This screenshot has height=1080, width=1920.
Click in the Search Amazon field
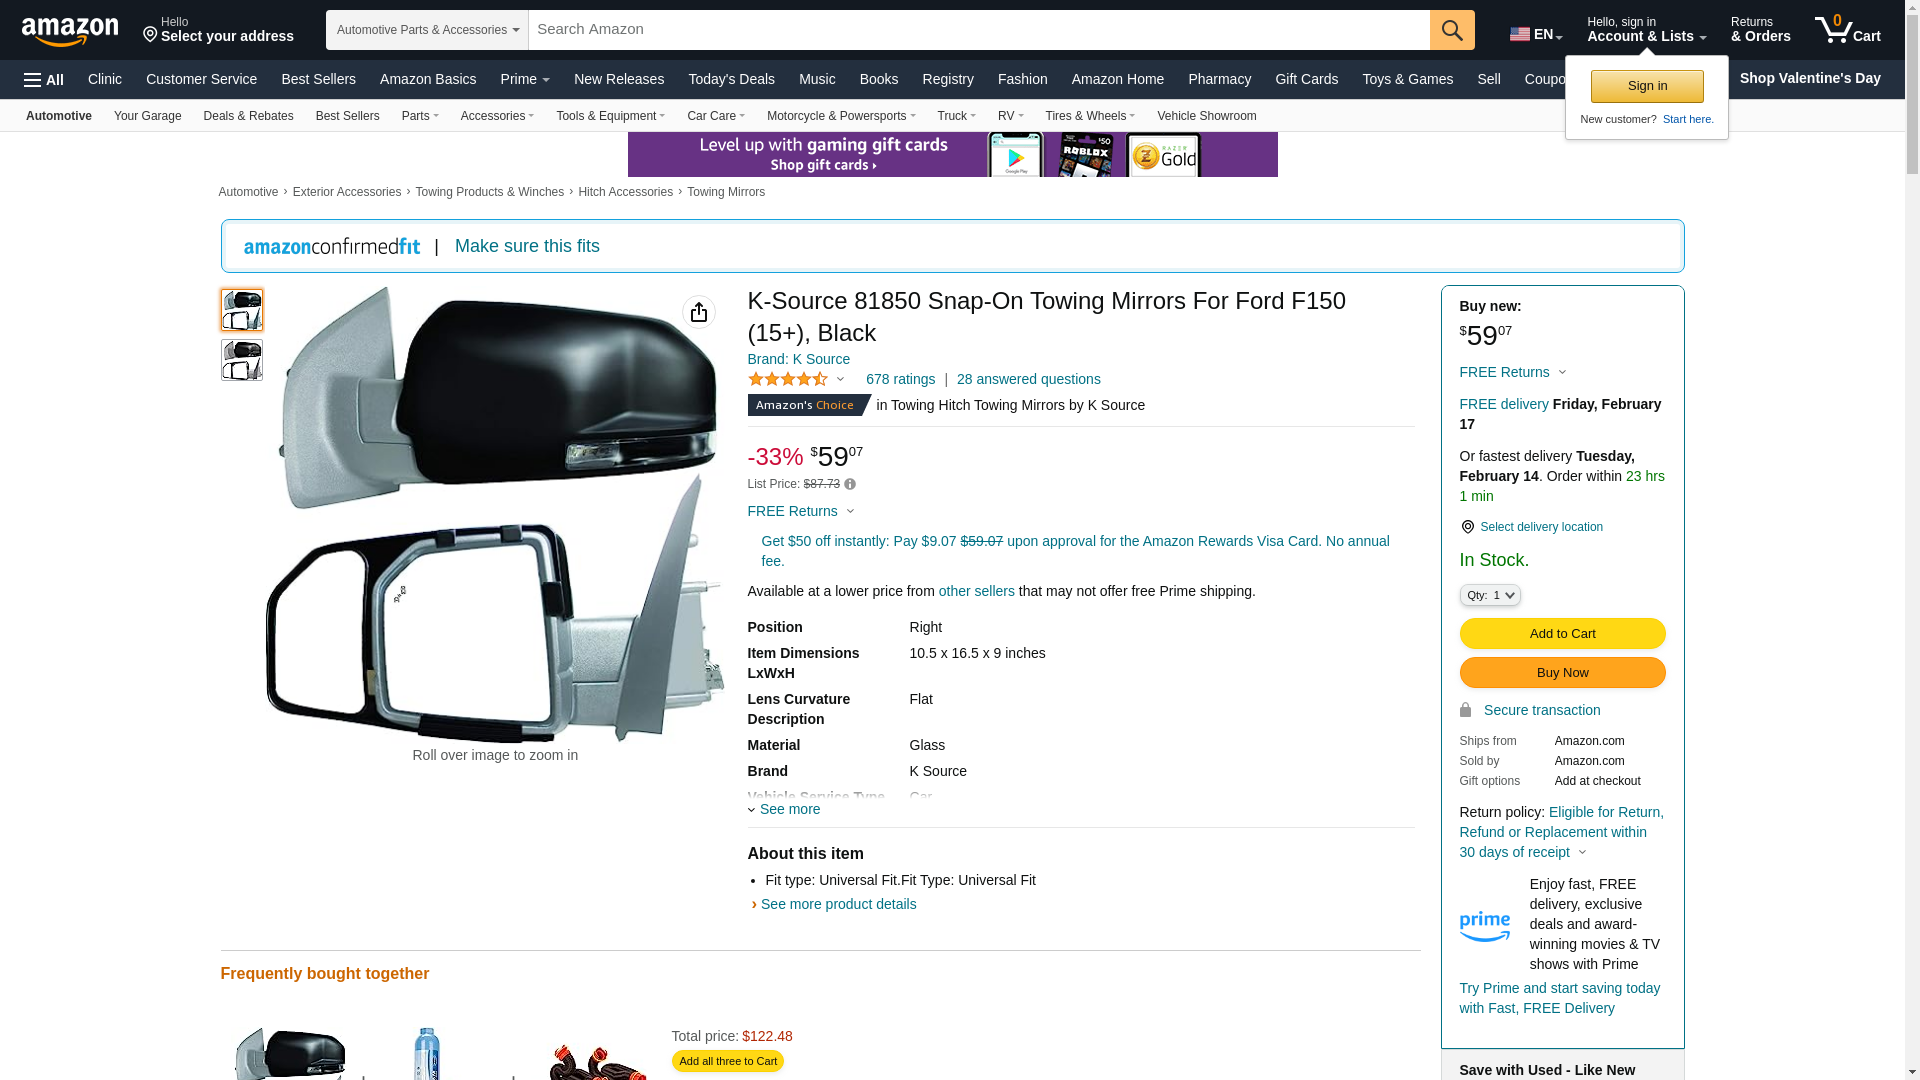[979, 30]
